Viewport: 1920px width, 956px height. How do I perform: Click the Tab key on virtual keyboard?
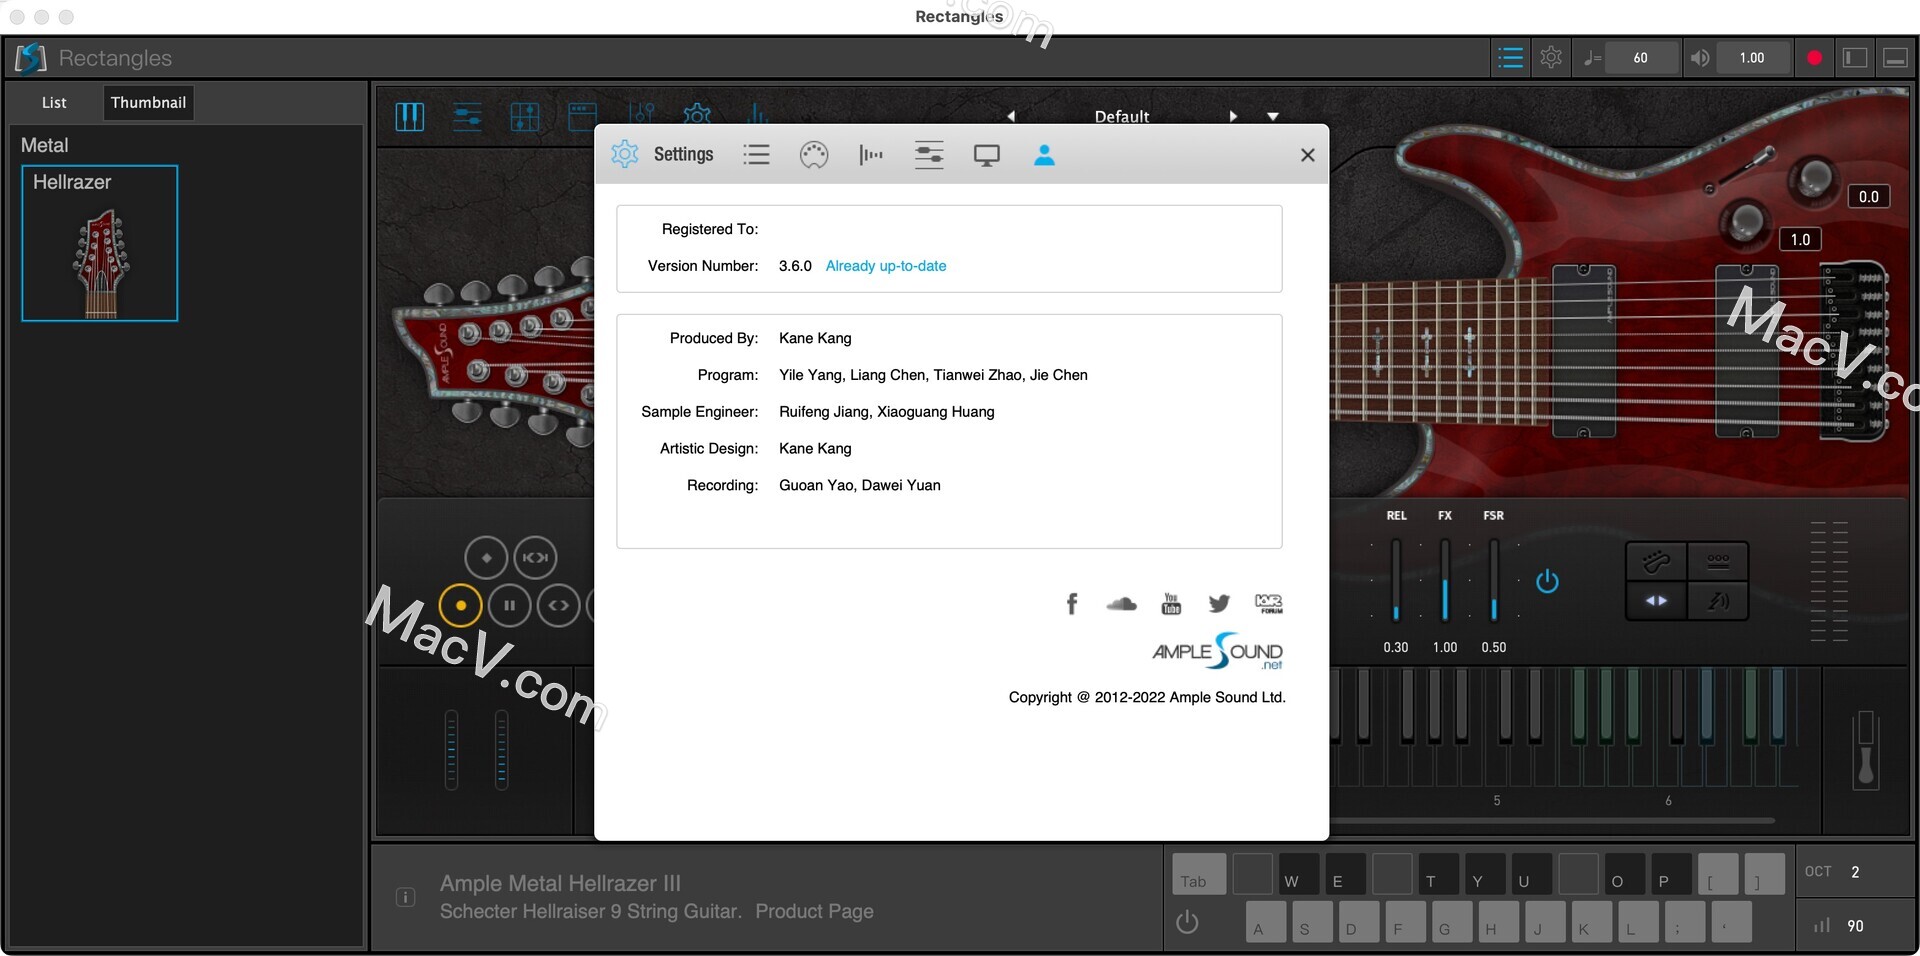coord(1199,874)
